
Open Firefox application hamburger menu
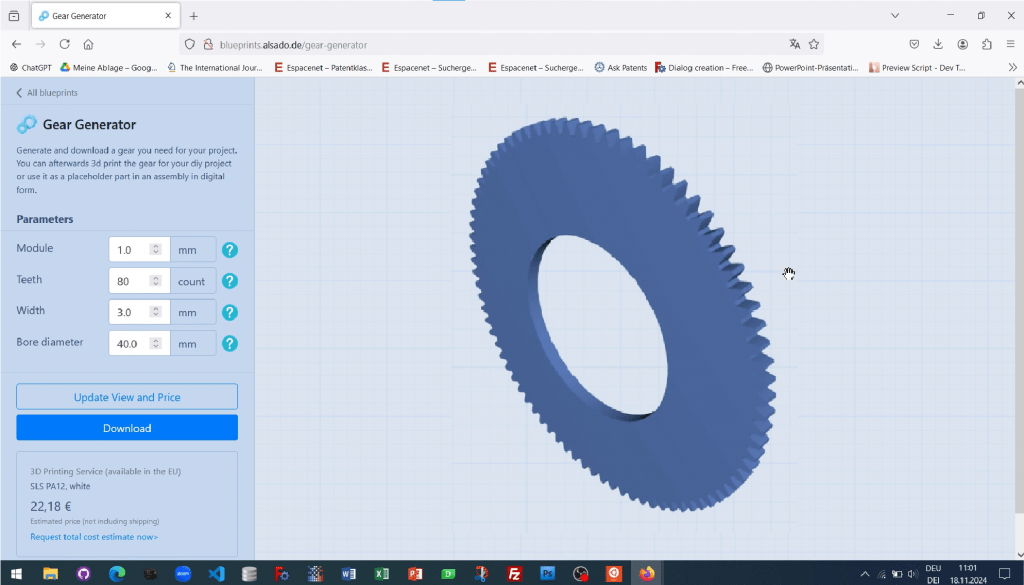[1010, 44]
